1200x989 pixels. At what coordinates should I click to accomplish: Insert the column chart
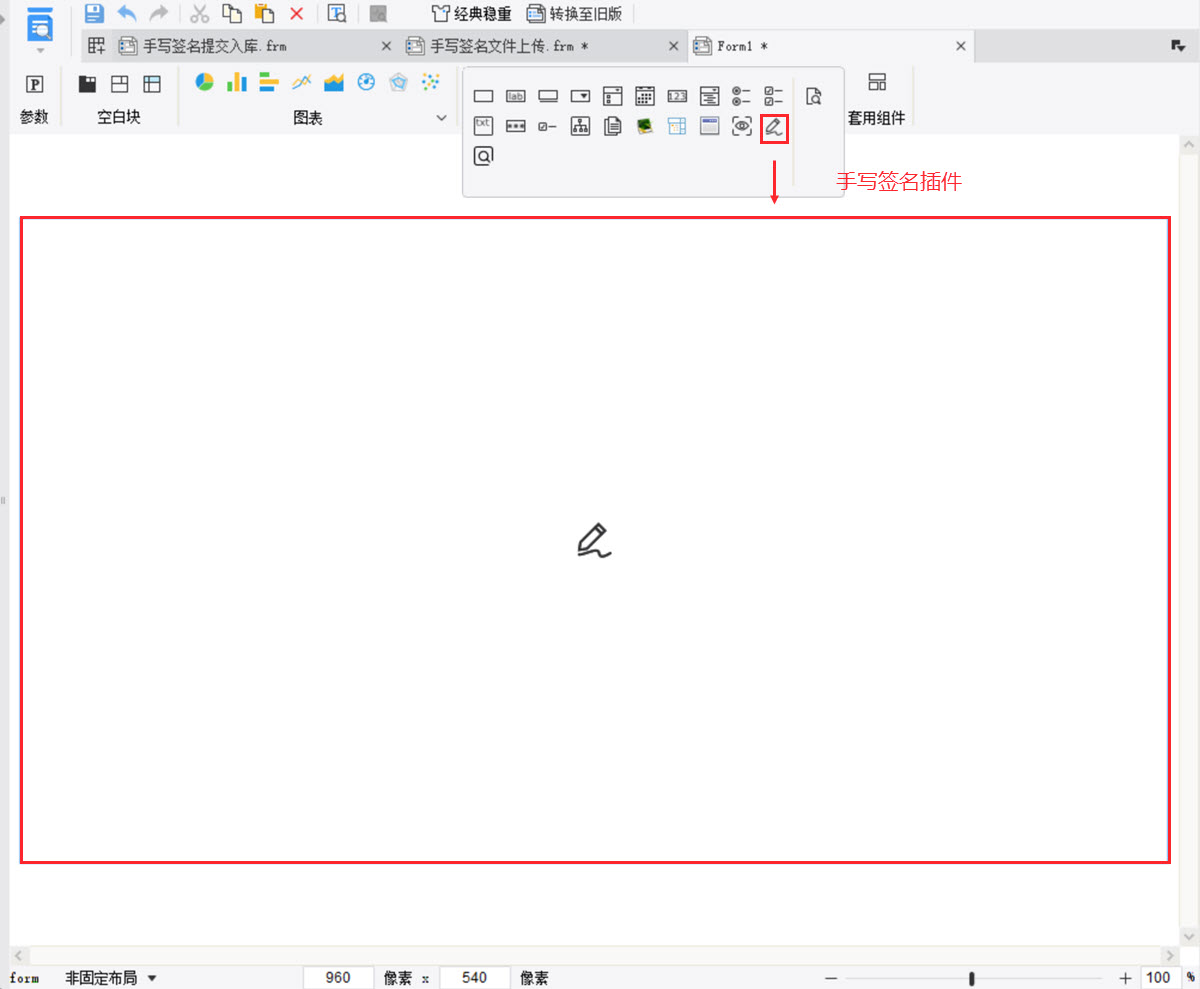click(237, 82)
